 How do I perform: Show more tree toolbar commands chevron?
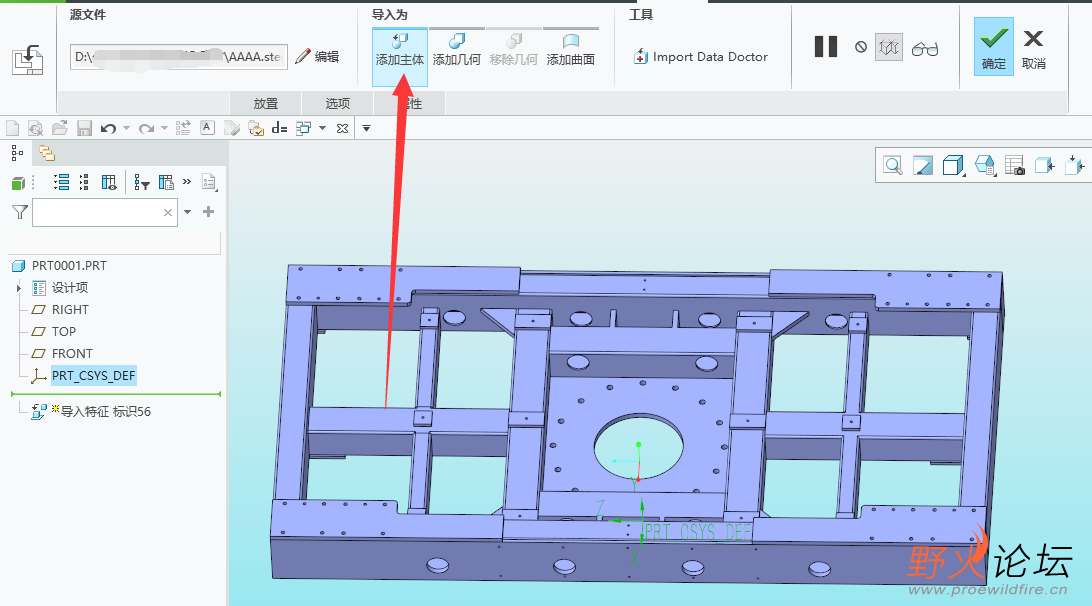coord(187,182)
